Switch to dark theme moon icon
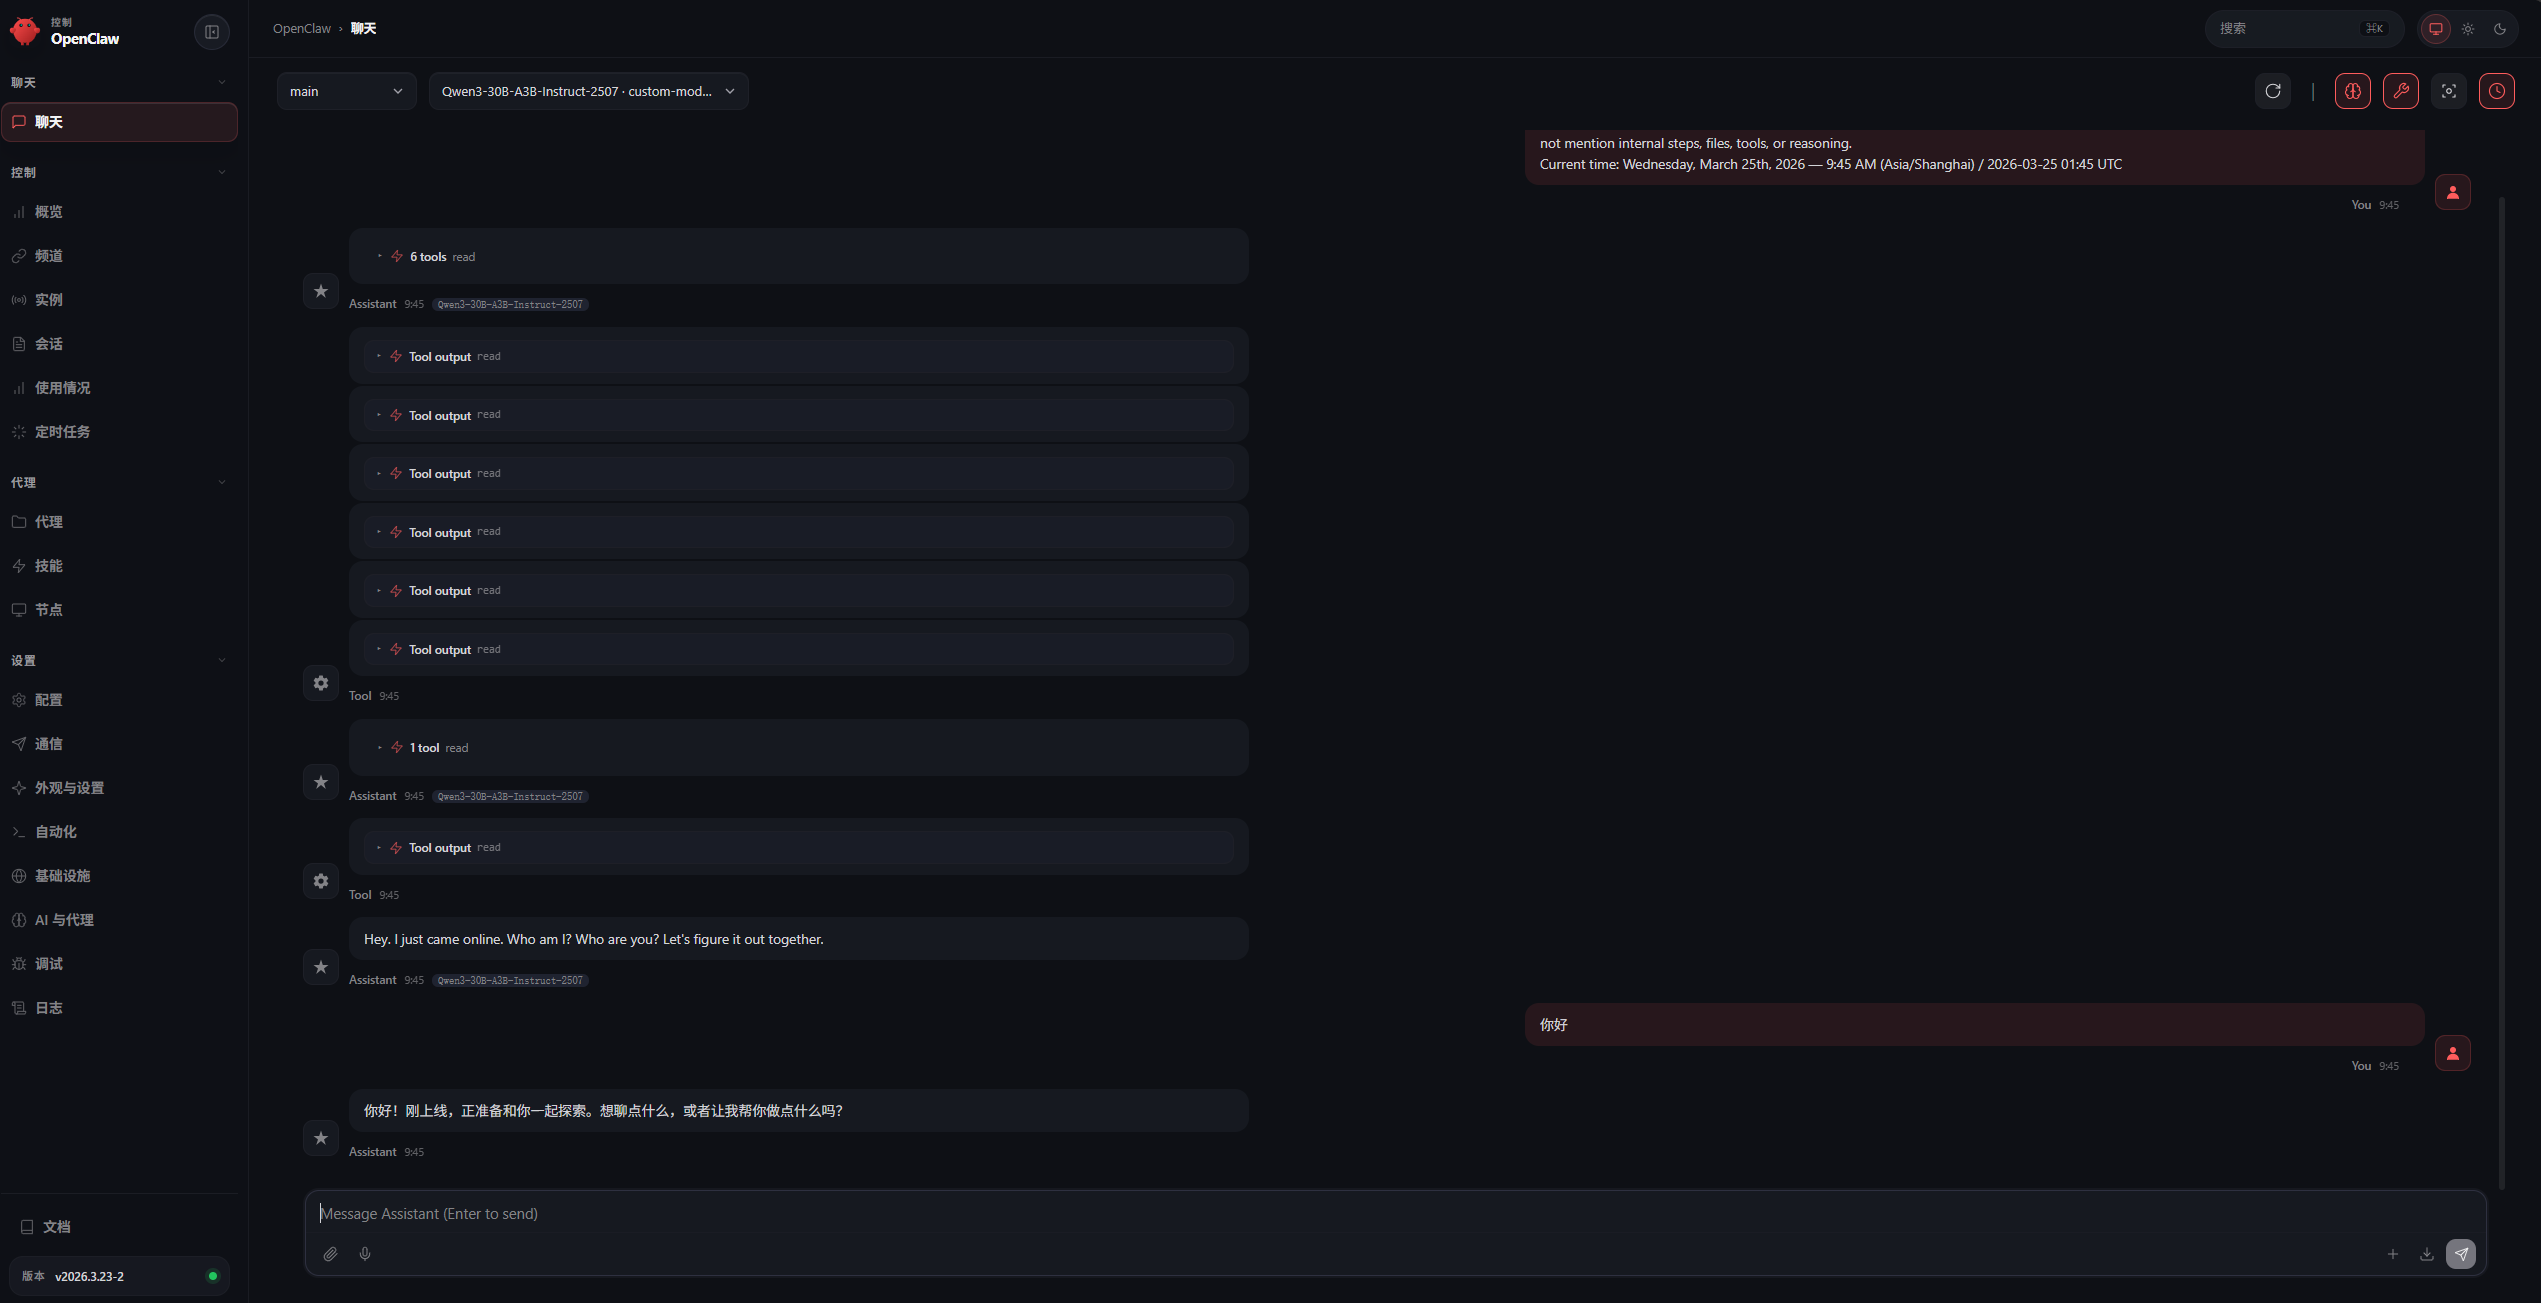This screenshot has height=1303, width=2541. click(2500, 29)
